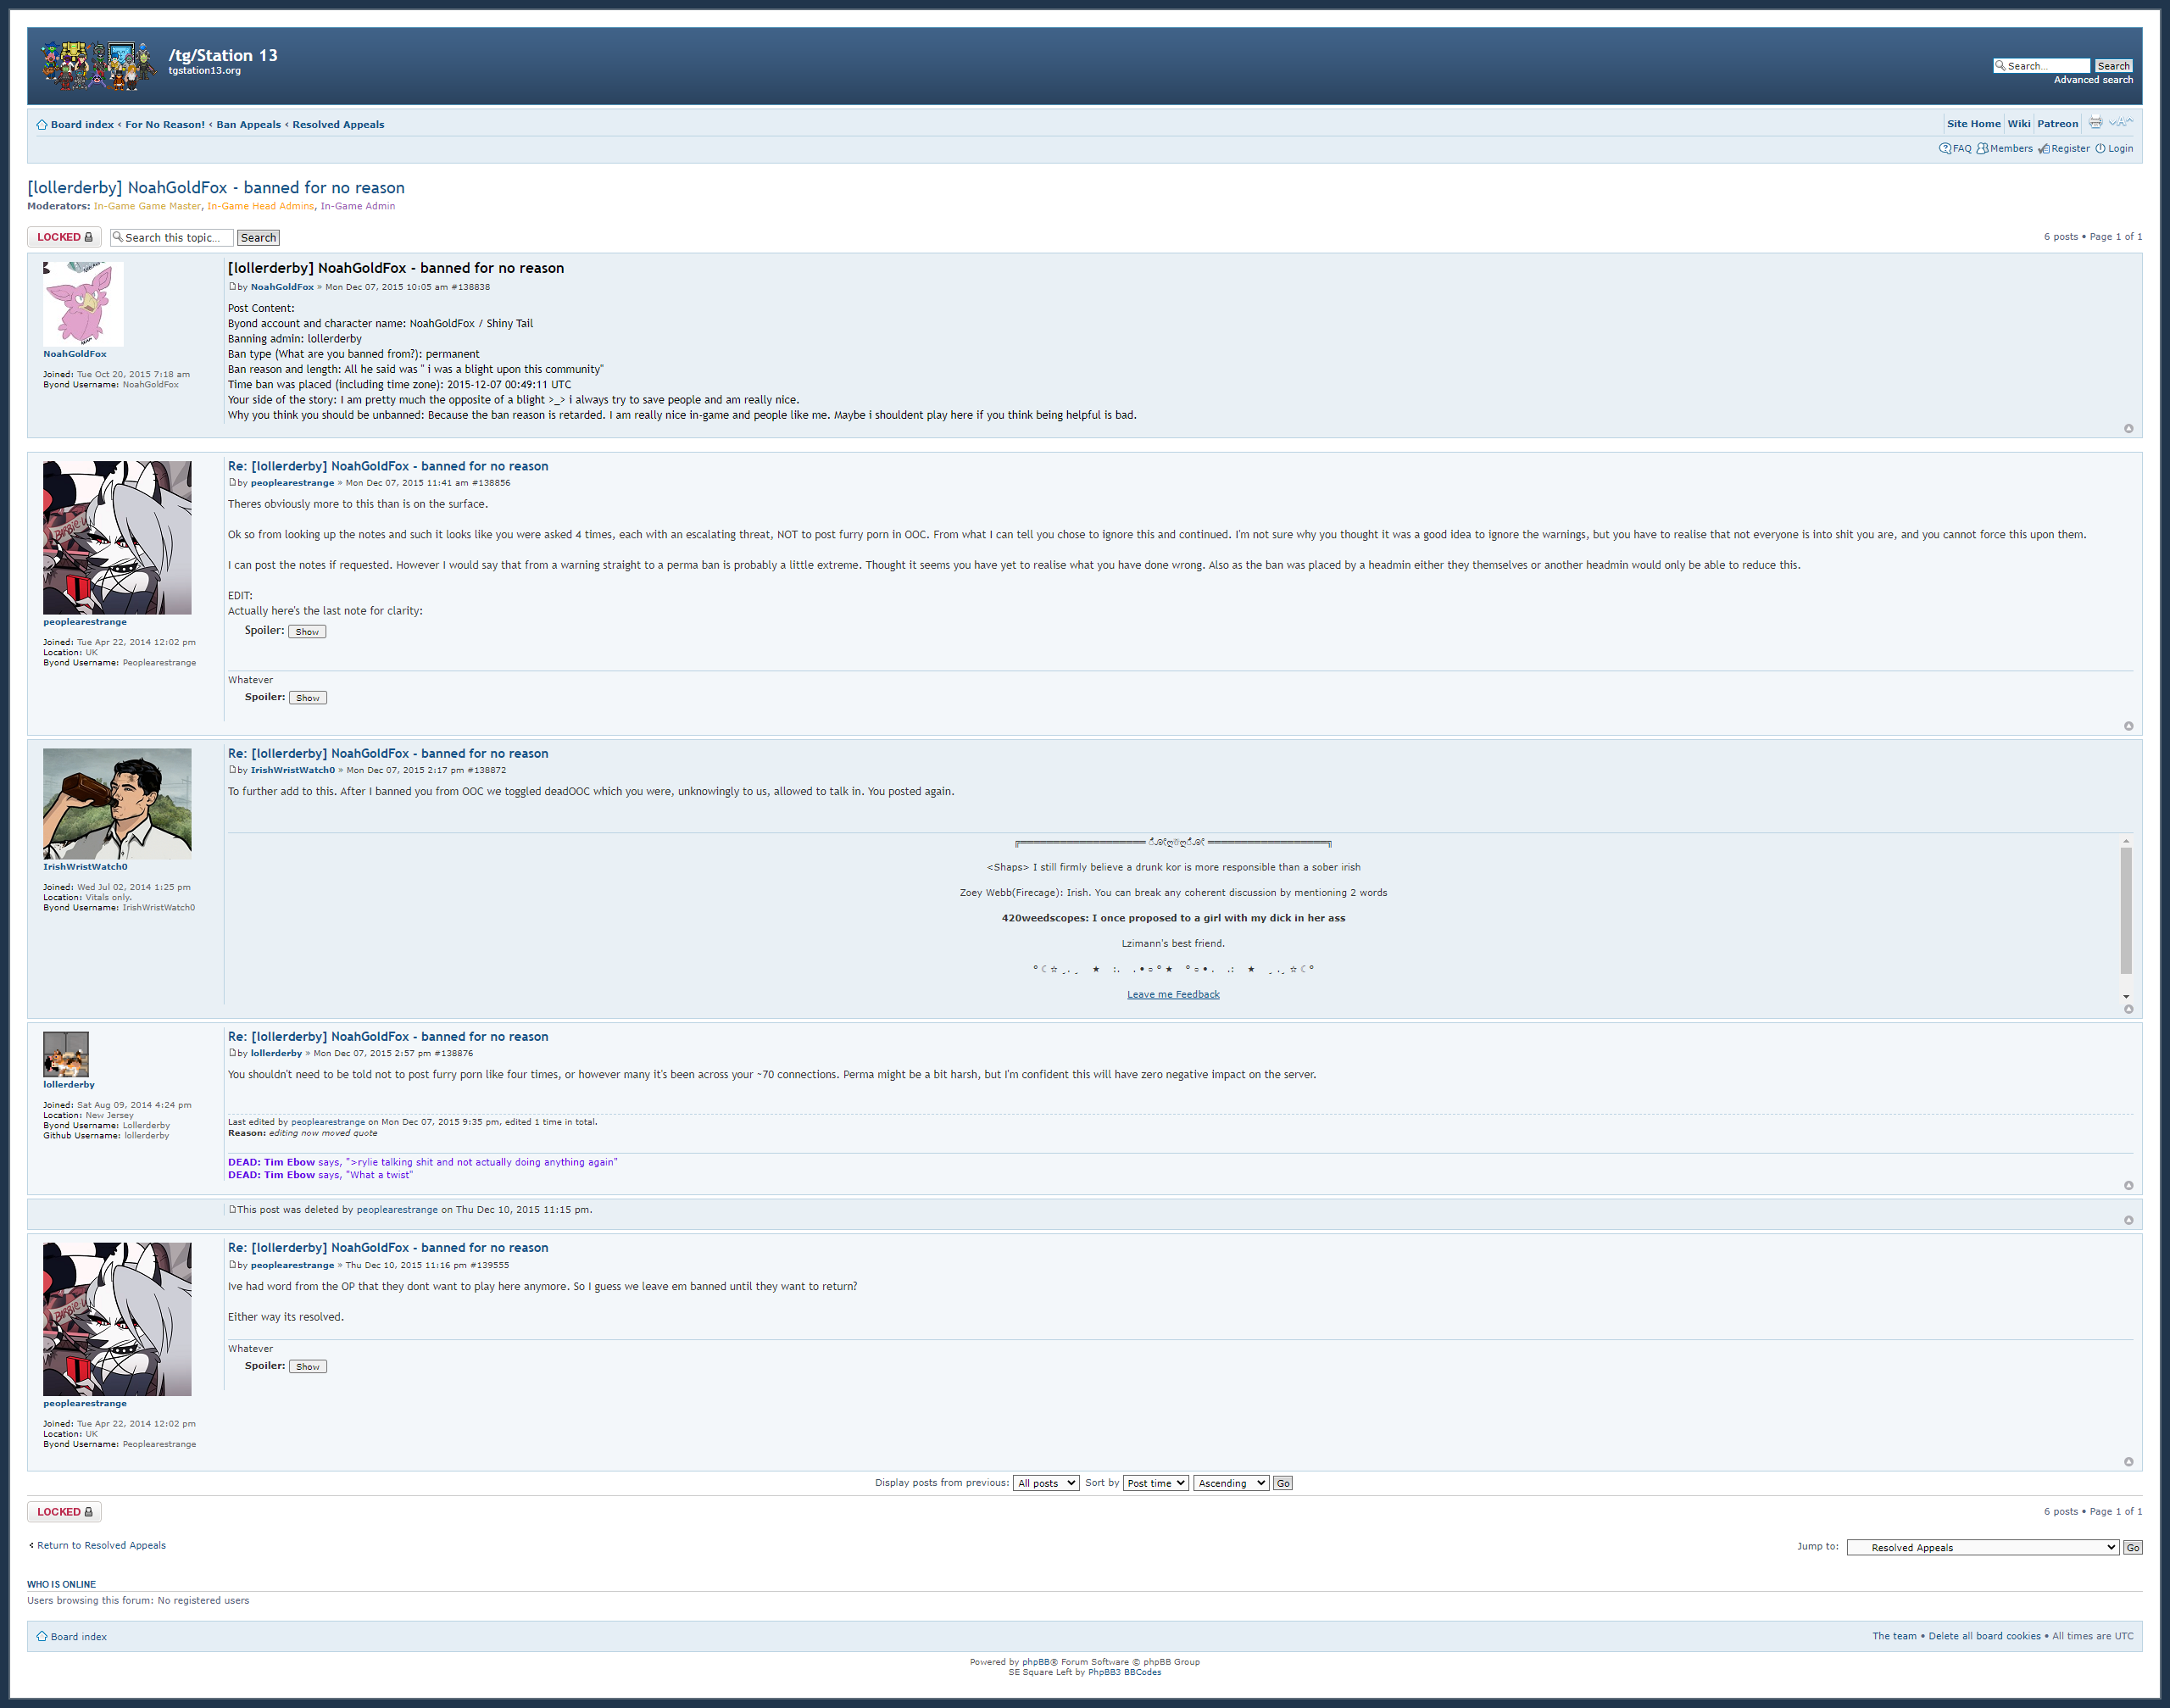Image resolution: width=2170 pixels, height=1708 pixels.
Task: Open the 'In-Game Admin' moderator link
Action: [x=357, y=207]
